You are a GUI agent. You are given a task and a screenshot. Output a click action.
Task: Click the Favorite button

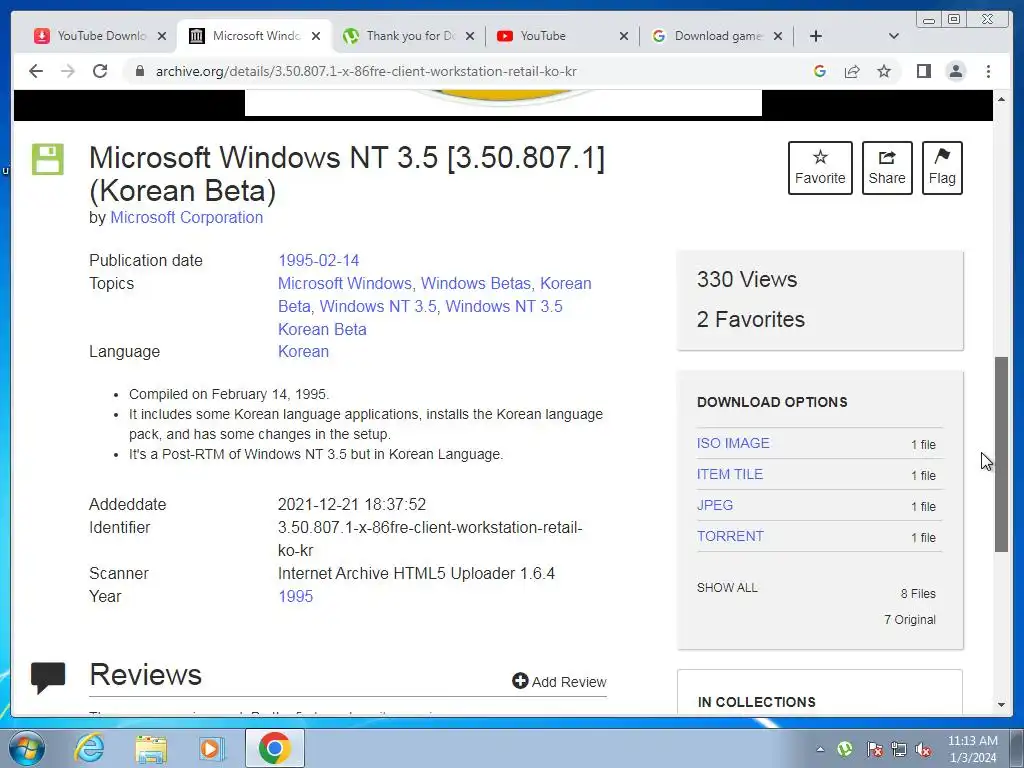point(820,168)
